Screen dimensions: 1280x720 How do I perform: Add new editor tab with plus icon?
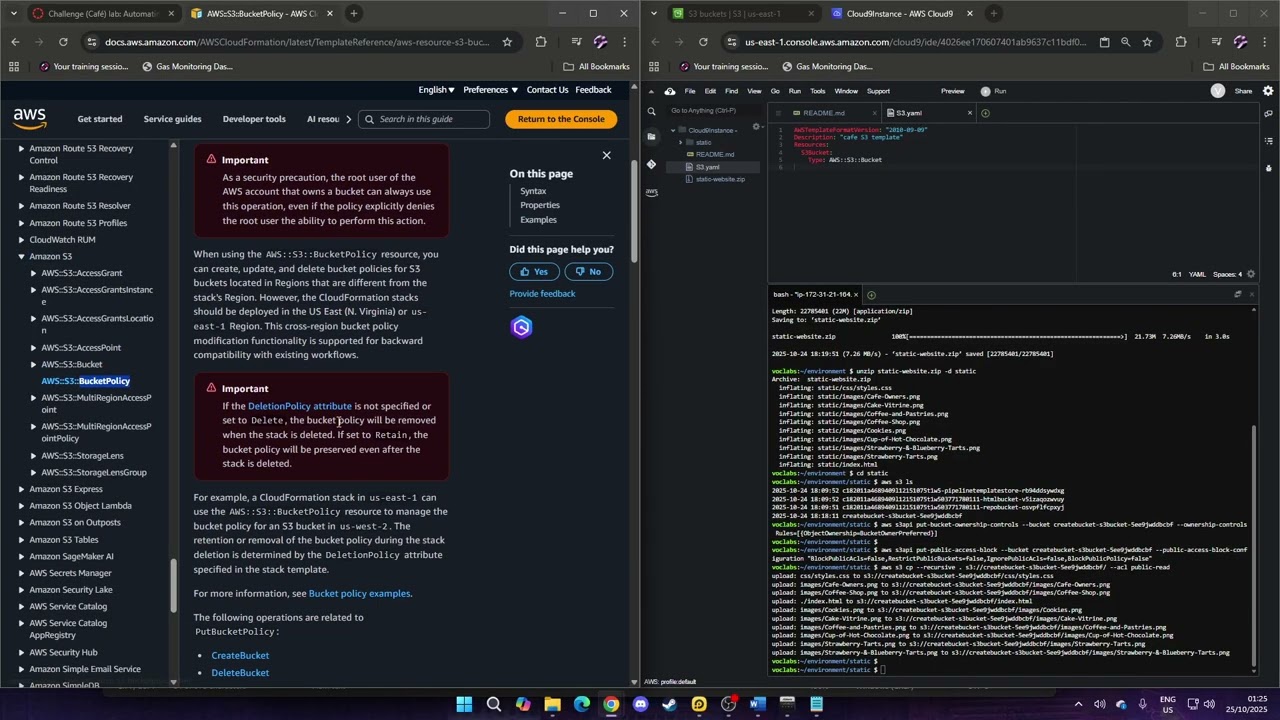pyautogui.click(x=985, y=113)
